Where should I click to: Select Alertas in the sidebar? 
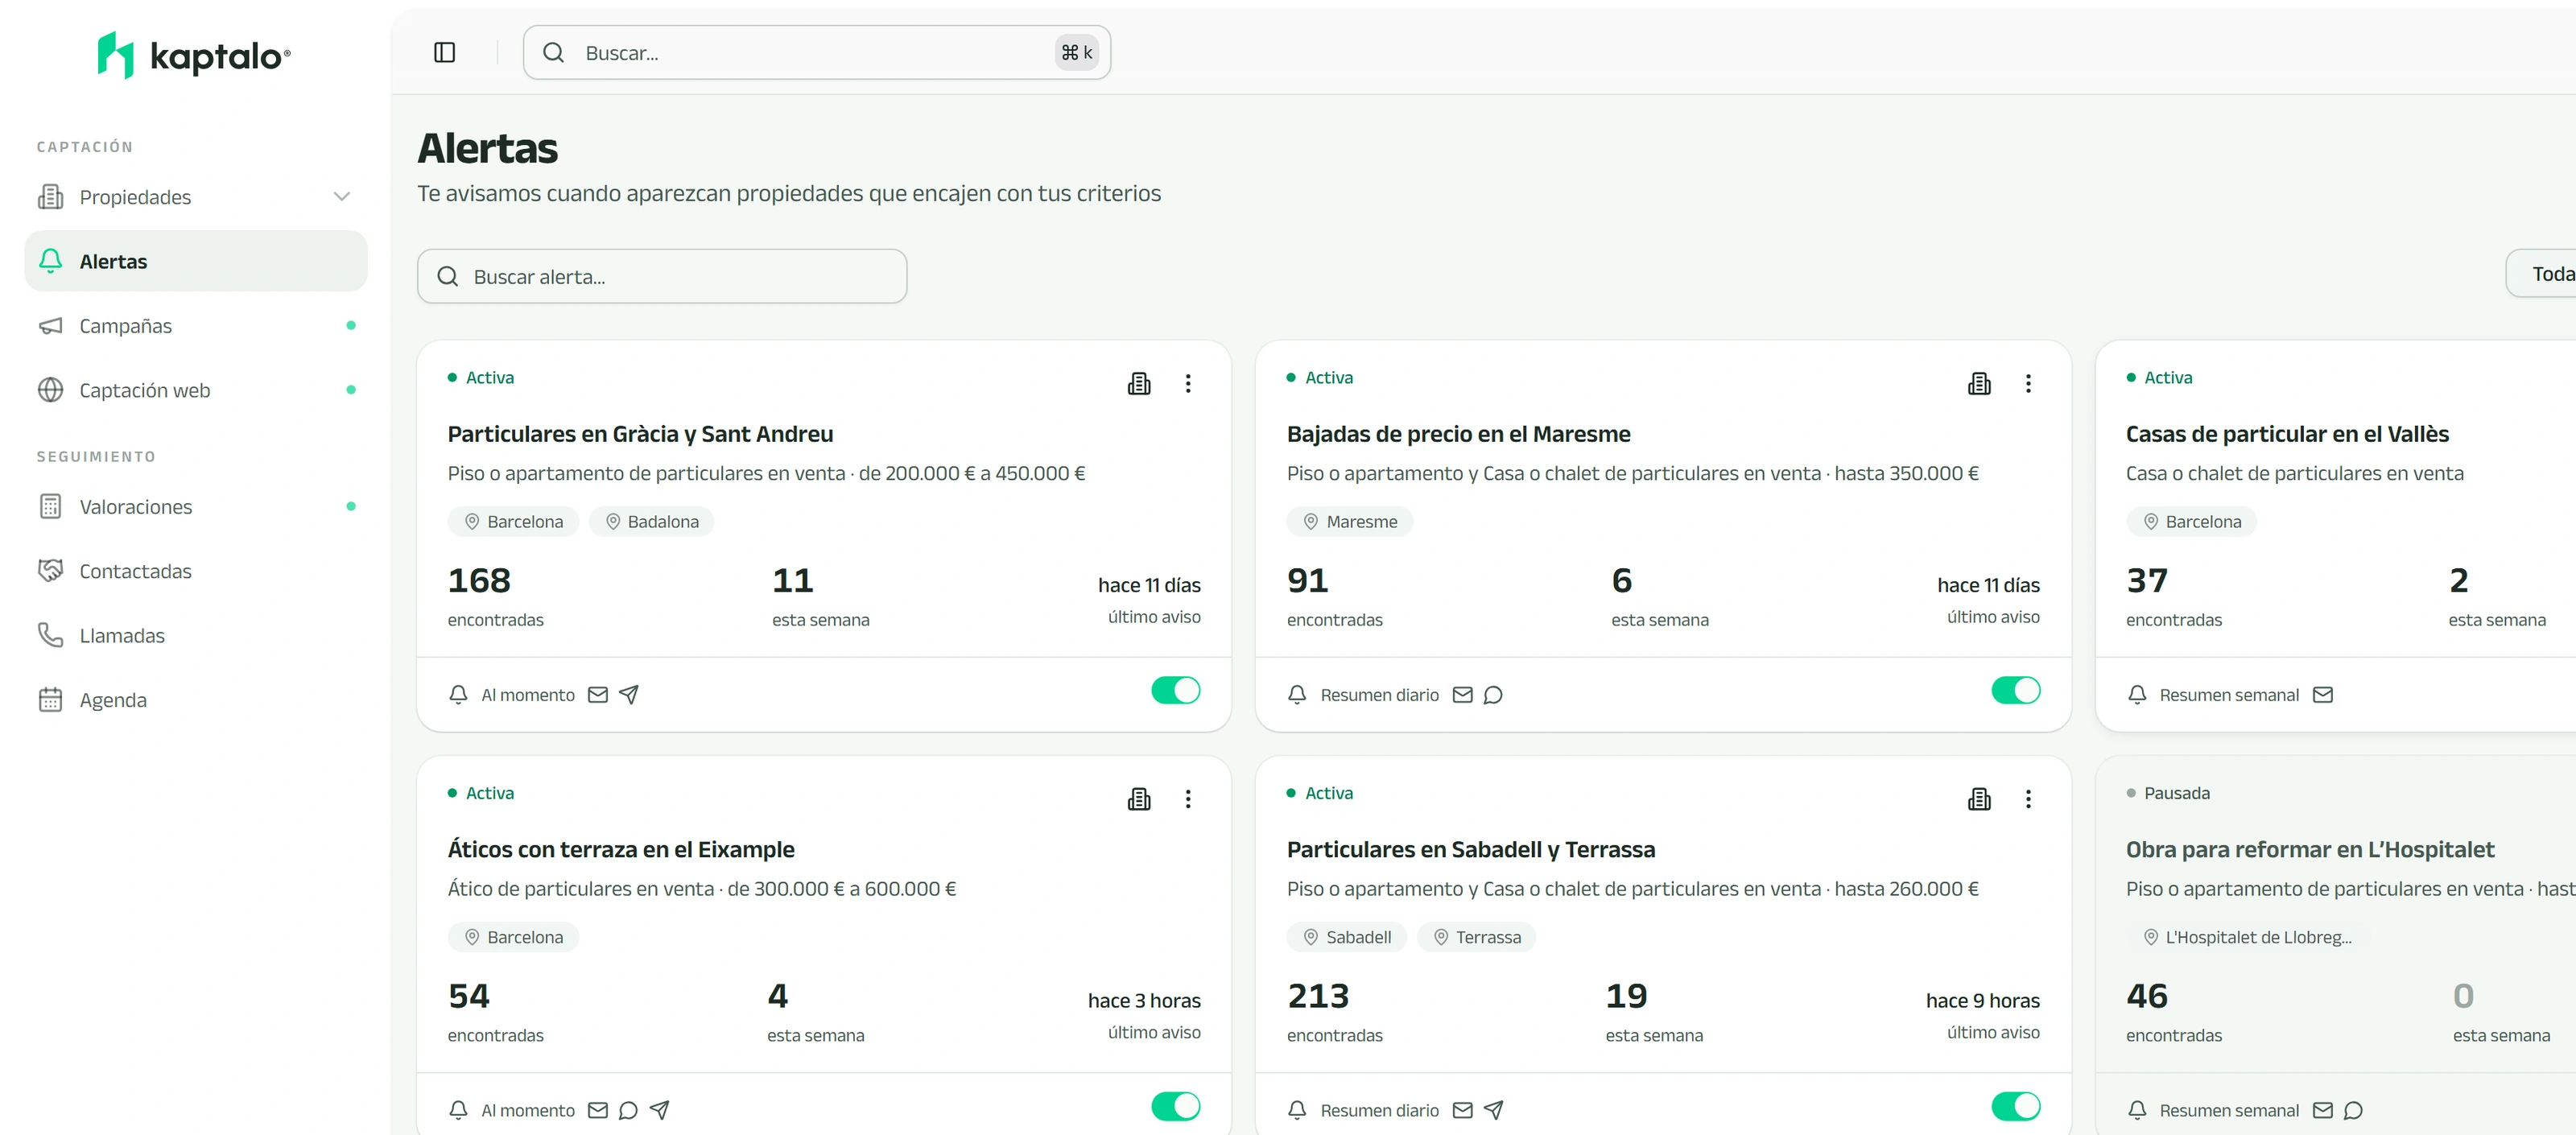(196, 261)
